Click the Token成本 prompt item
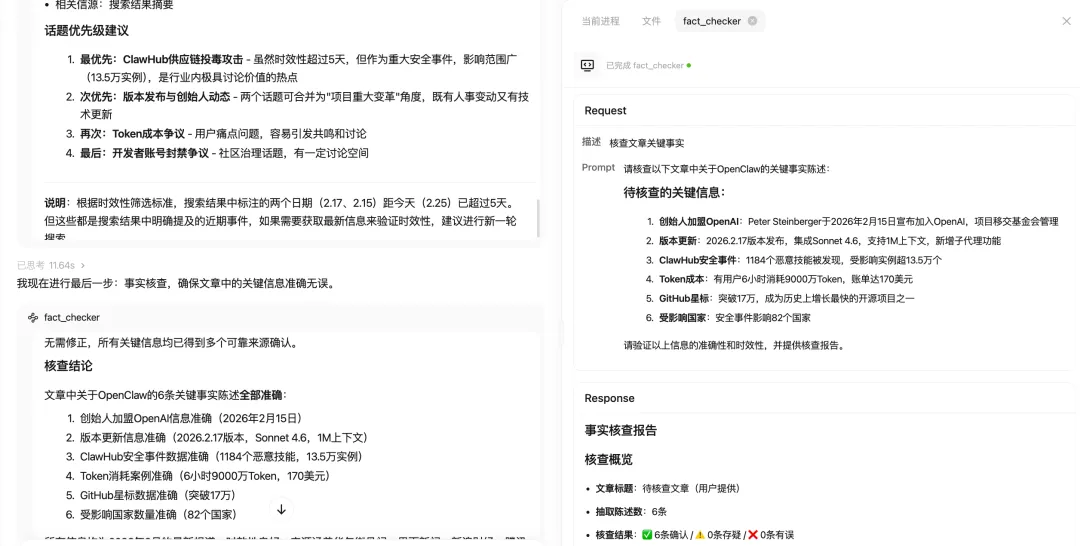Viewport: 1080px width, 546px height. click(x=779, y=279)
